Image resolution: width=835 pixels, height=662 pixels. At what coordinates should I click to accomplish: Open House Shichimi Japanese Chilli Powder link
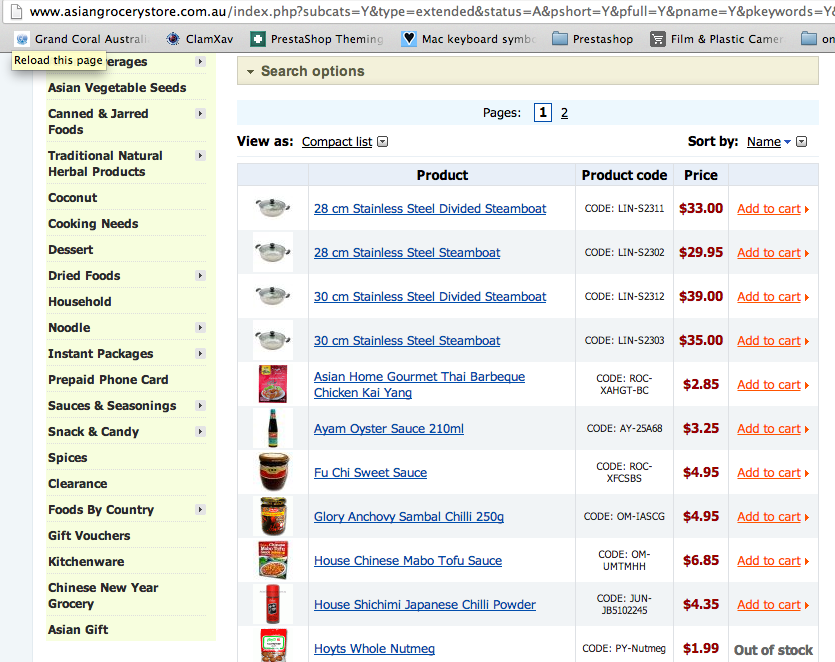pyautogui.click(x=424, y=604)
